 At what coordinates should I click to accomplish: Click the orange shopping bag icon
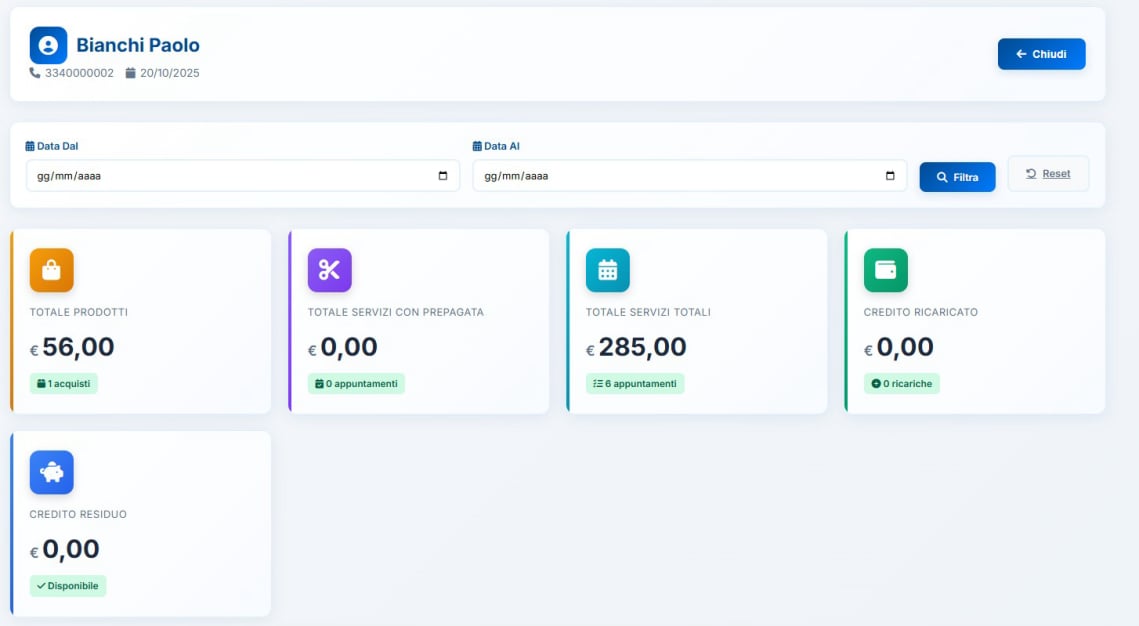coord(51,270)
